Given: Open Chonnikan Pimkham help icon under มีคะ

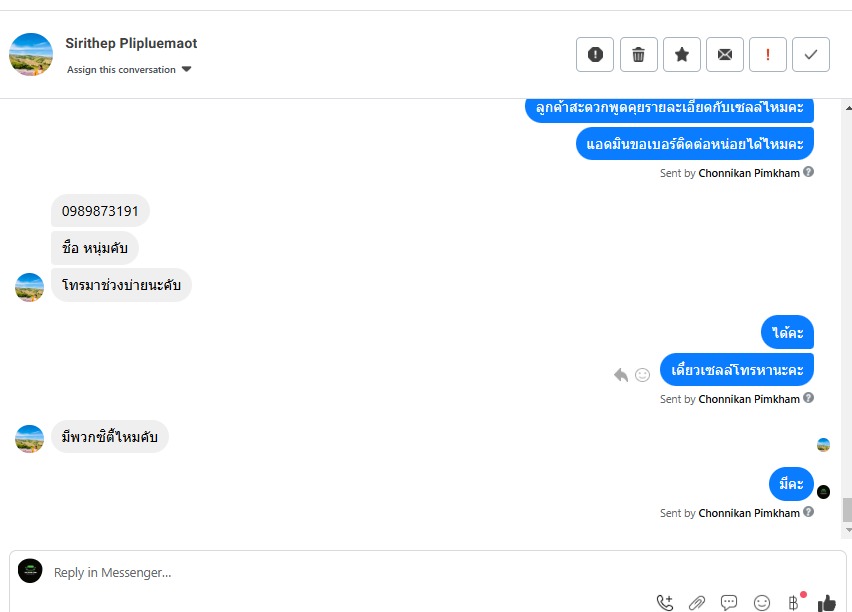Looking at the screenshot, I should [809, 512].
